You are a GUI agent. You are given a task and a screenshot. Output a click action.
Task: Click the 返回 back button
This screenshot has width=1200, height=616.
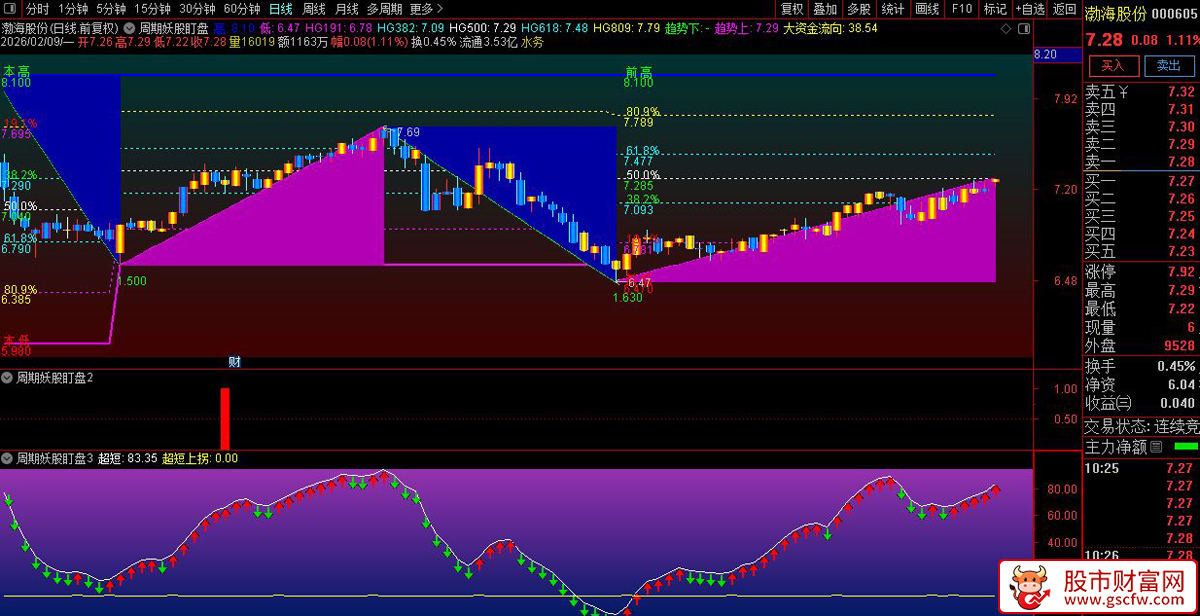[x=1064, y=9]
